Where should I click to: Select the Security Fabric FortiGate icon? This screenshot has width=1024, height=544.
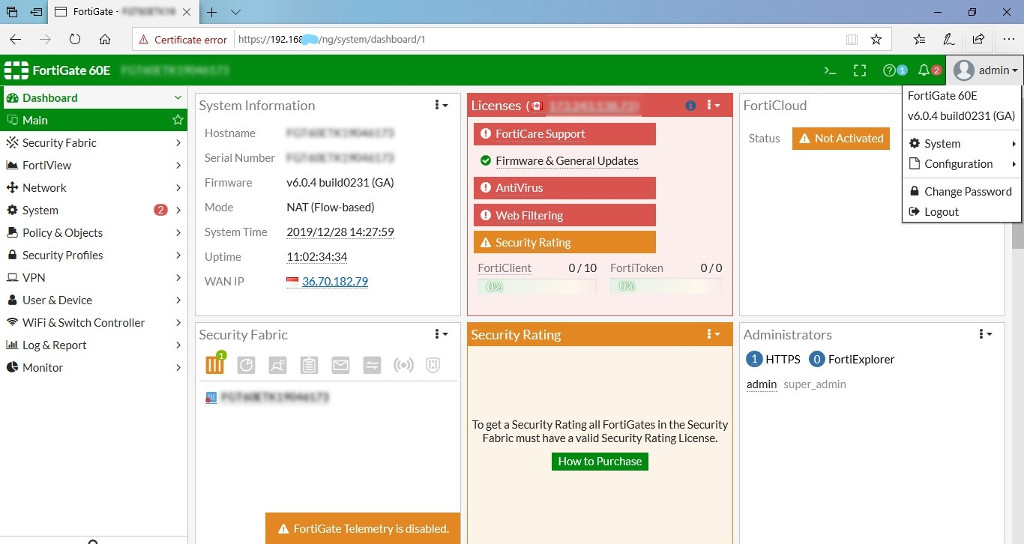click(x=215, y=364)
